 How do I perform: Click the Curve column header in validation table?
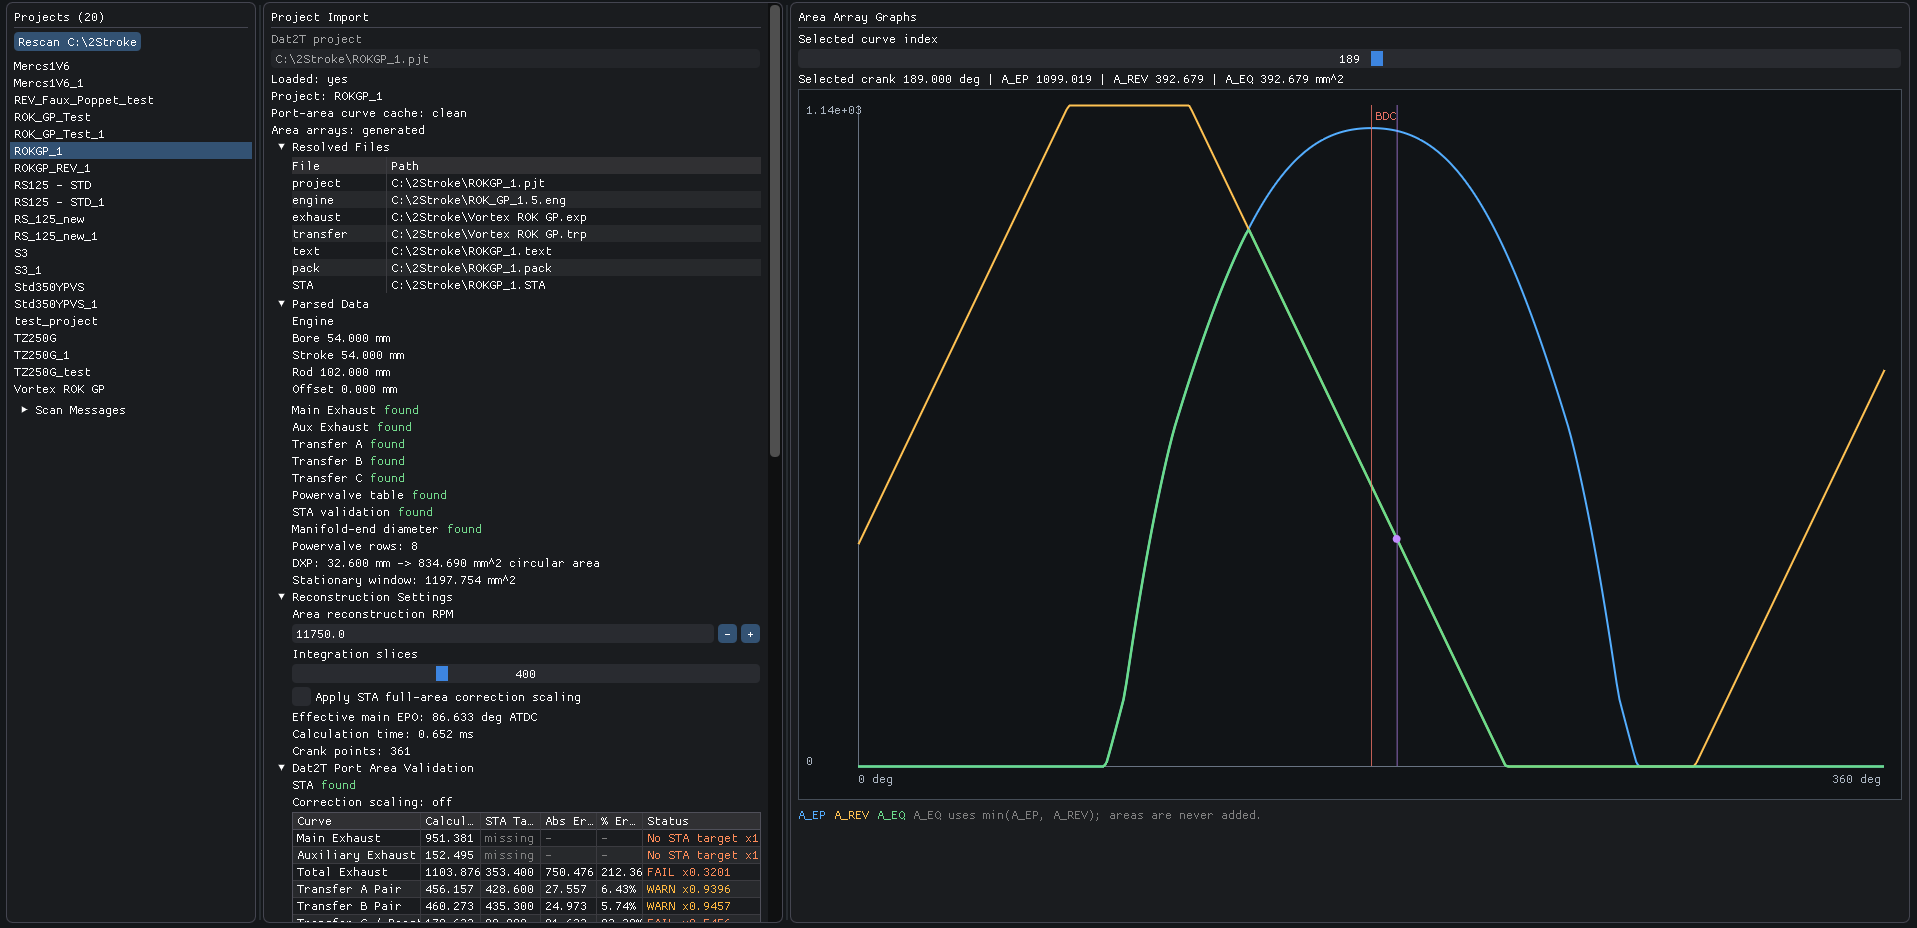click(356, 821)
